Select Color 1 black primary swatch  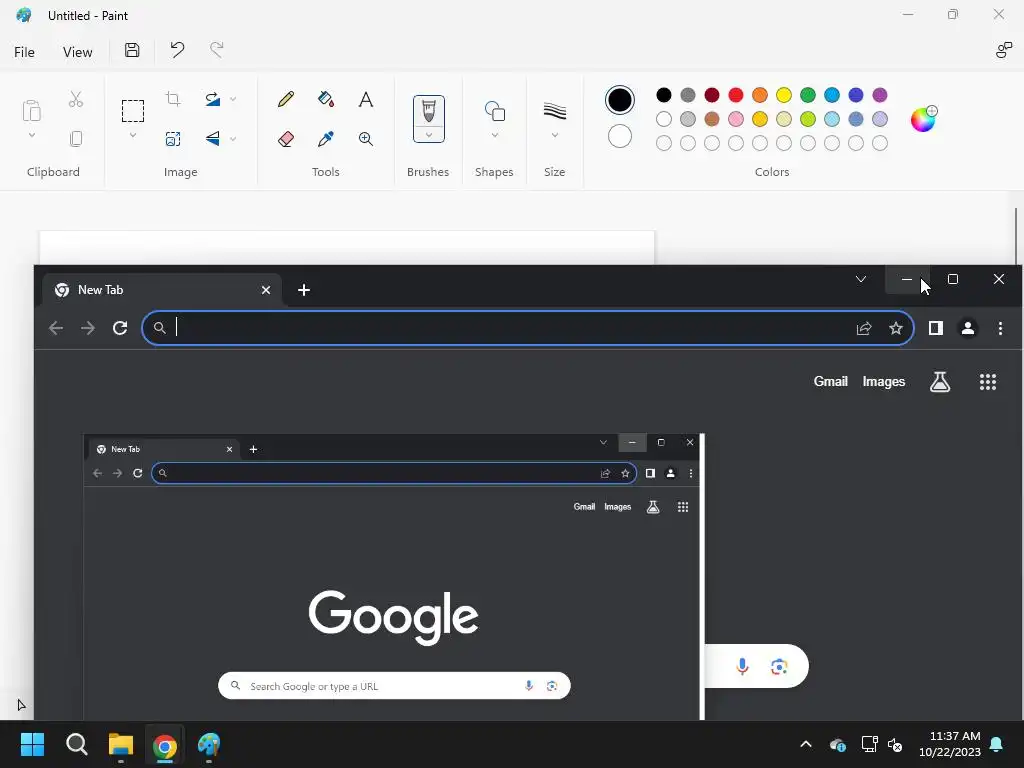(619, 100)
